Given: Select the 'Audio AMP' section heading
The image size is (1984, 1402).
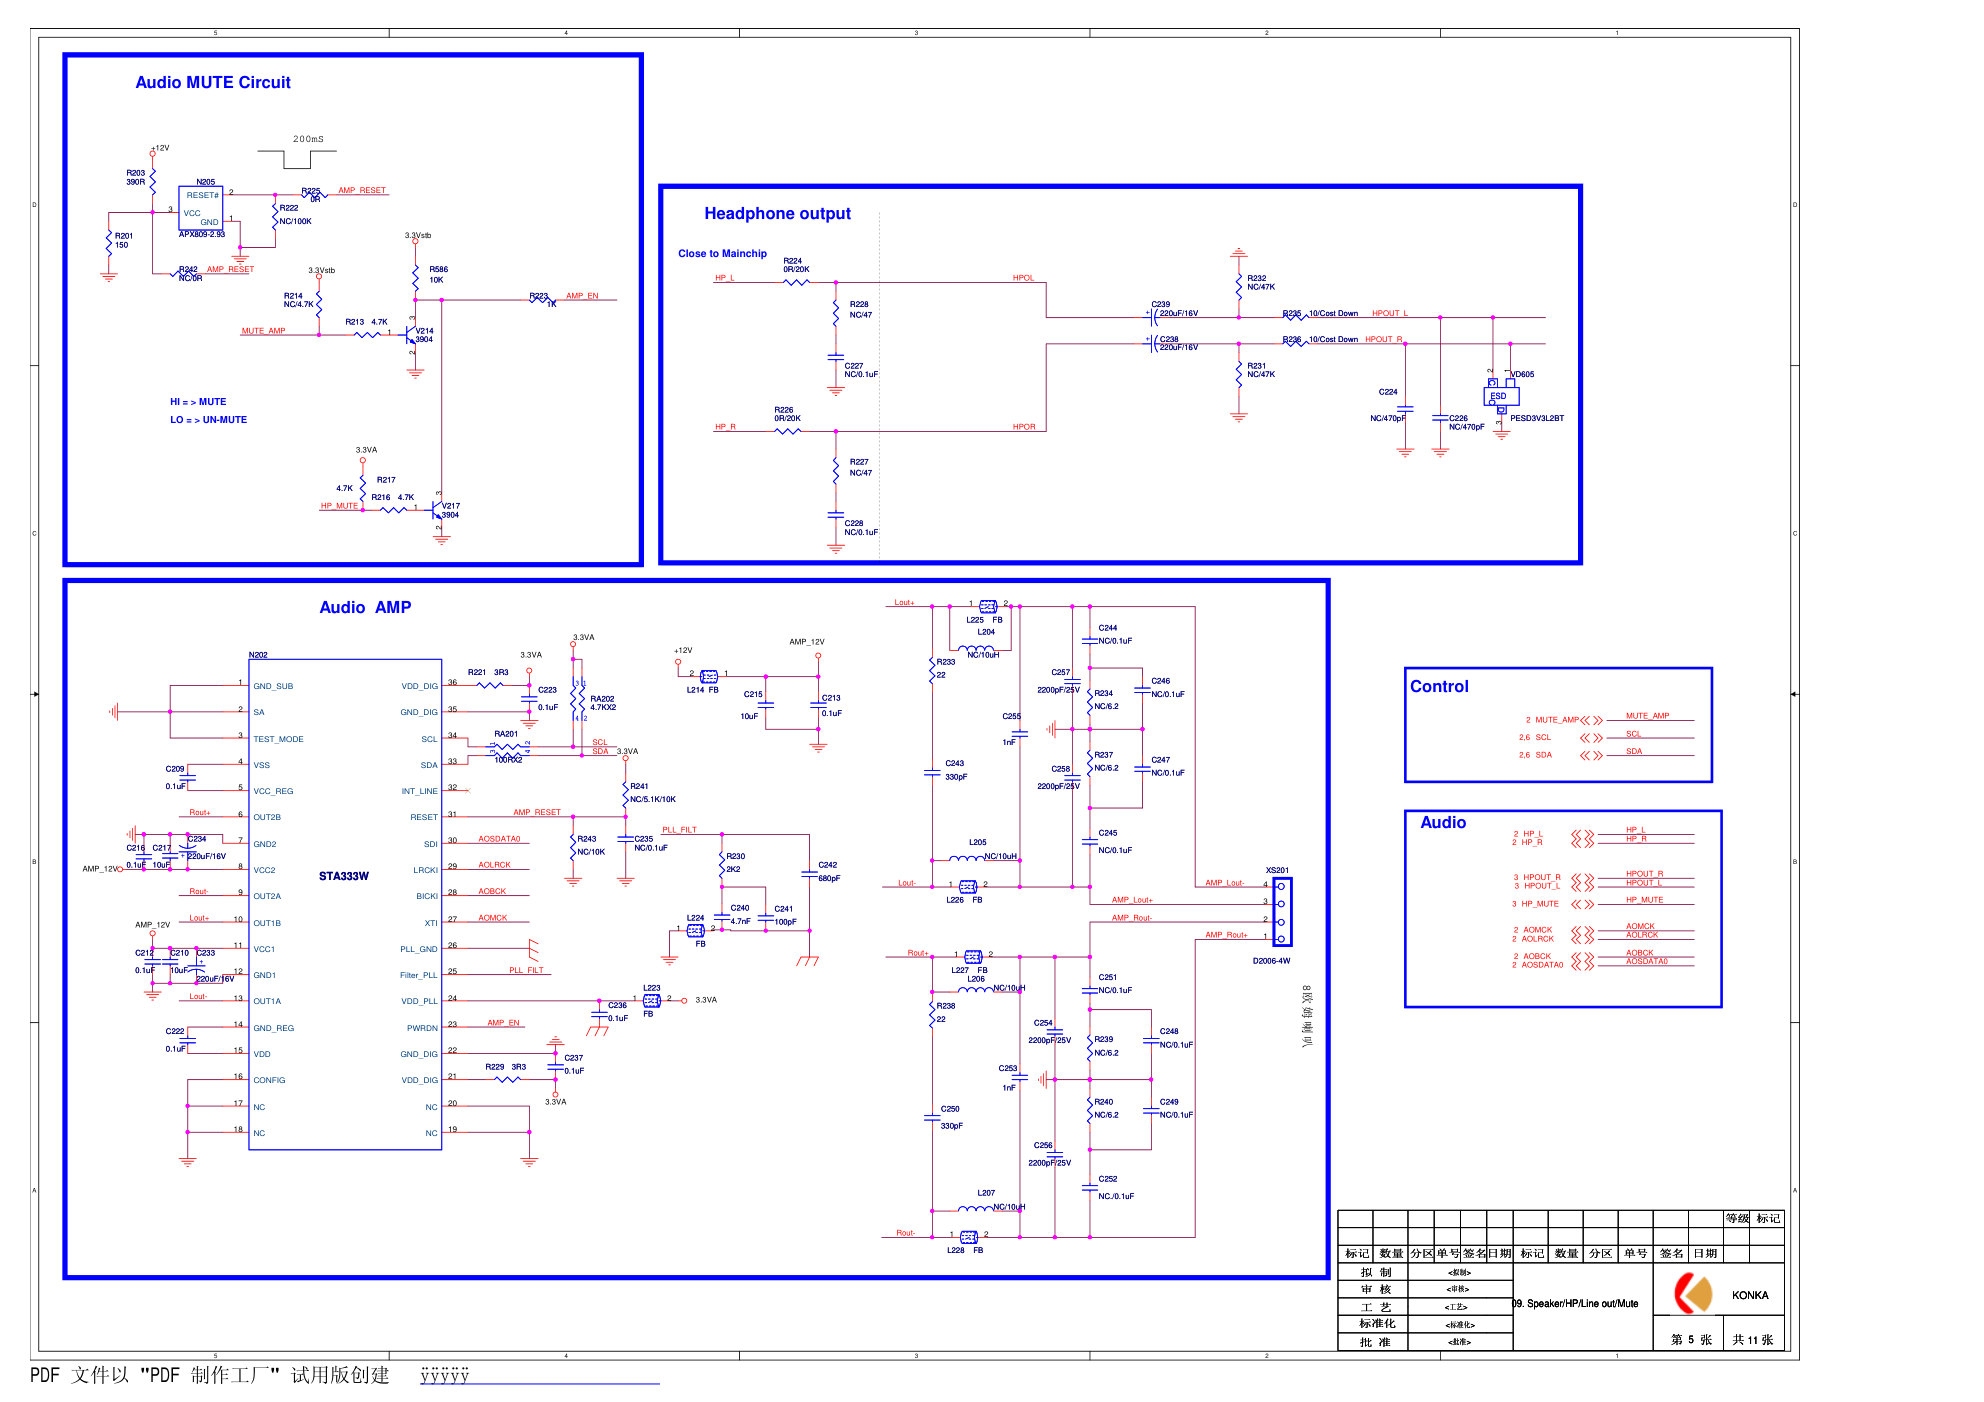Looking at the screenshot, I should [x=365, y=608].
